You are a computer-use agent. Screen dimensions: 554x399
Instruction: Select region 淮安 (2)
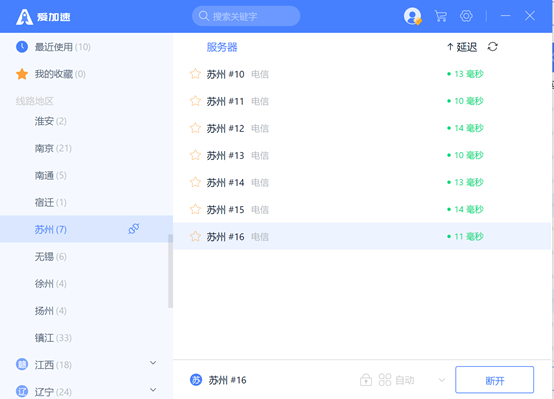click(51, 121)
